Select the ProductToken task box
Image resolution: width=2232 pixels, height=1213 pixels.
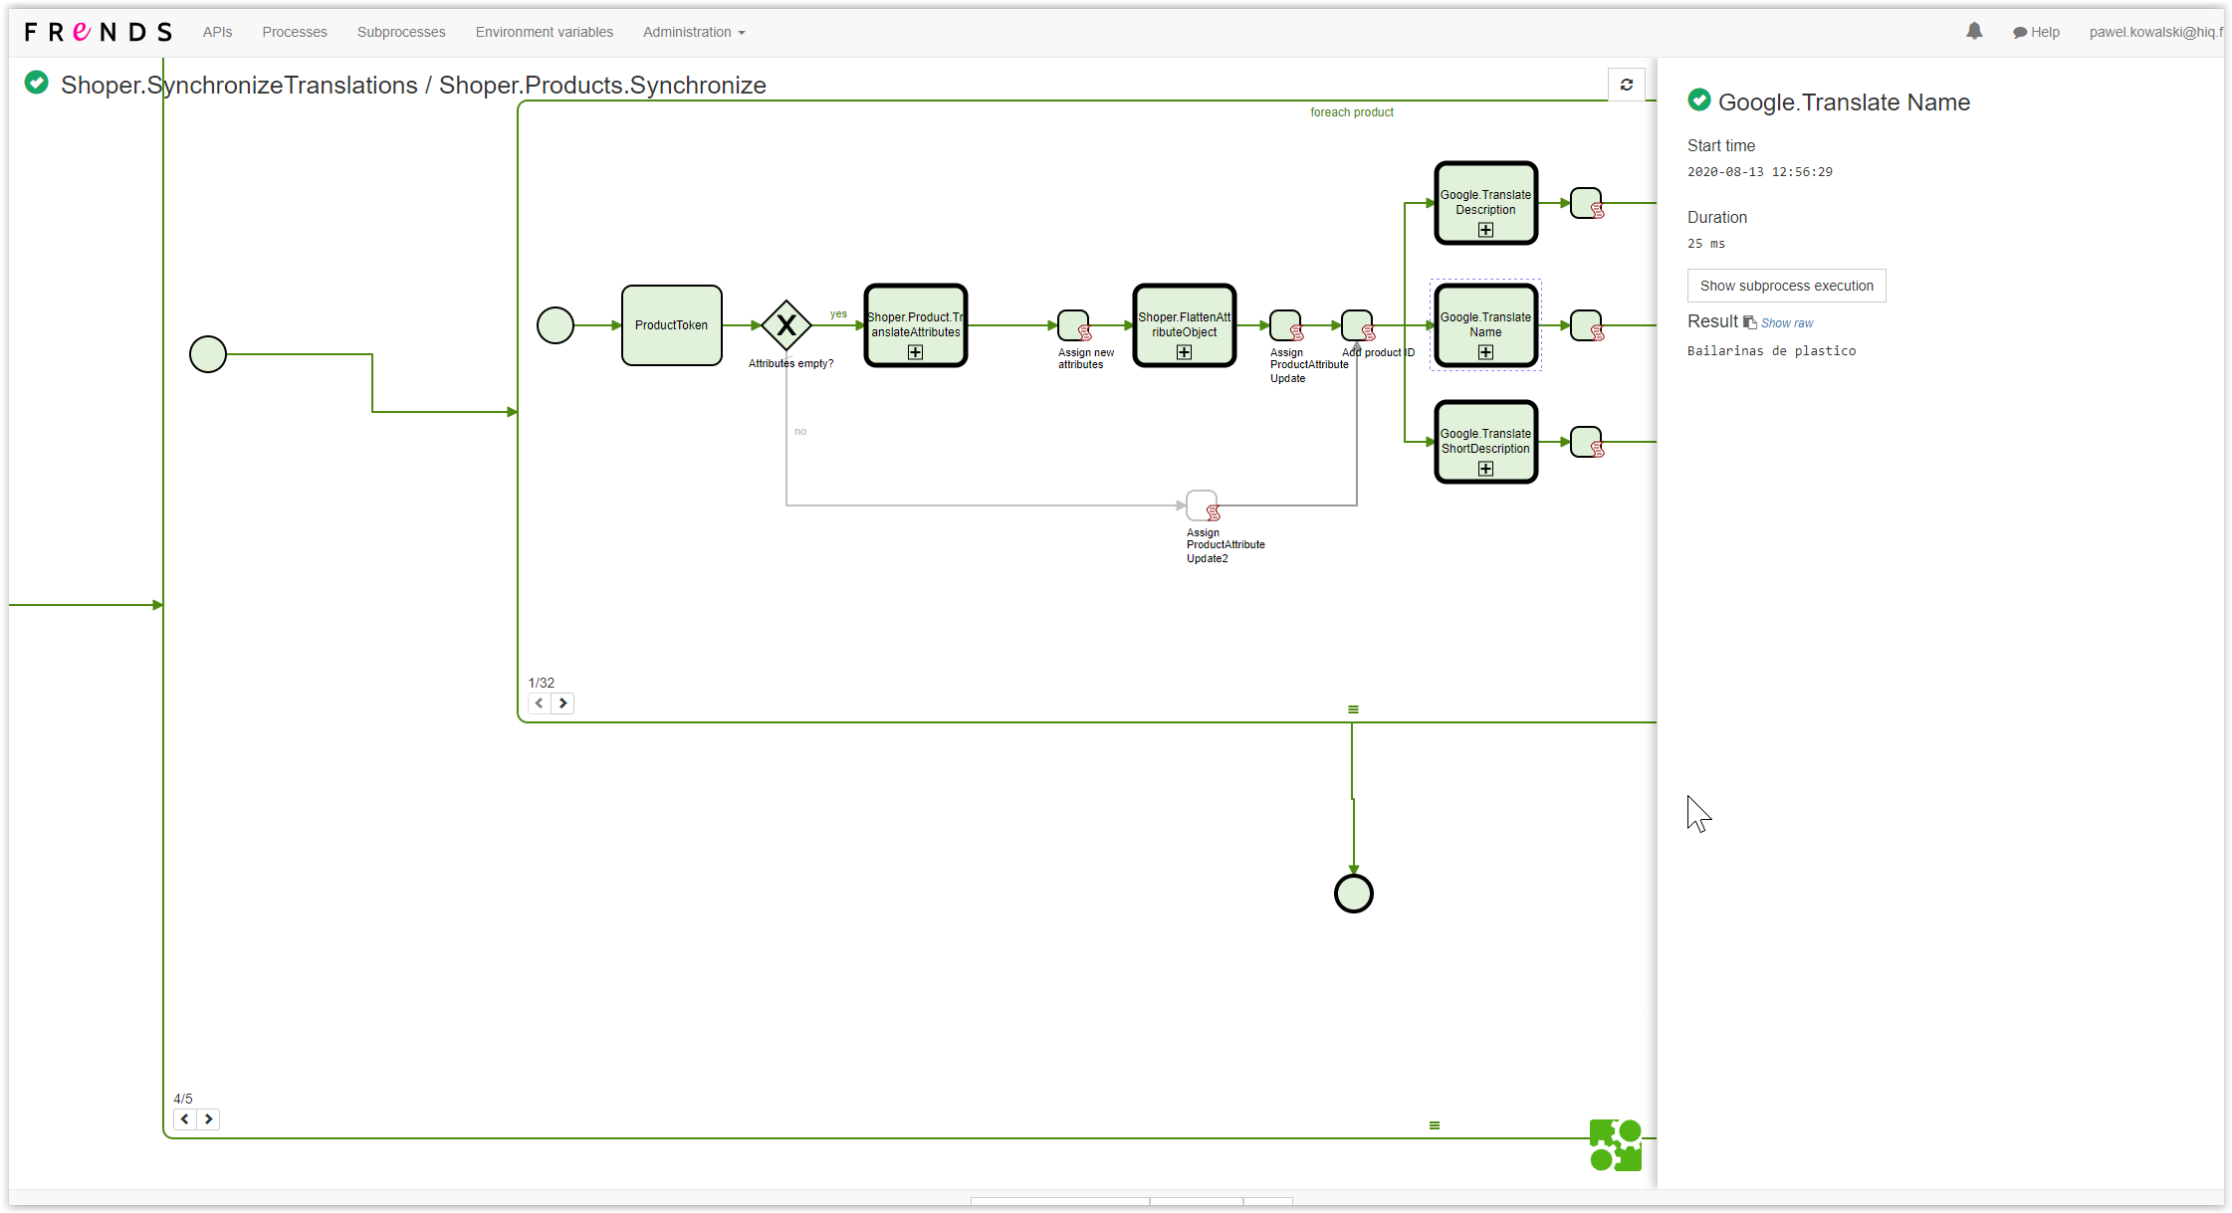click(671, 325)
